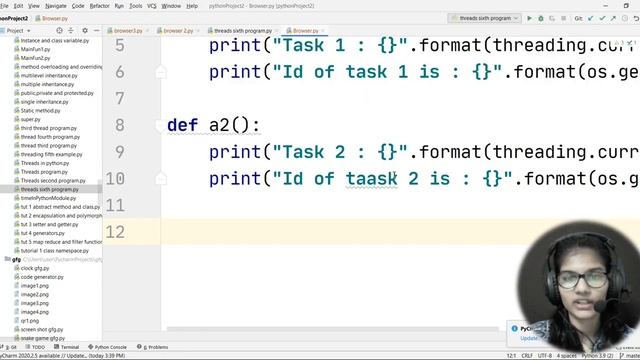Hide the Project tool window

(96, 31)
